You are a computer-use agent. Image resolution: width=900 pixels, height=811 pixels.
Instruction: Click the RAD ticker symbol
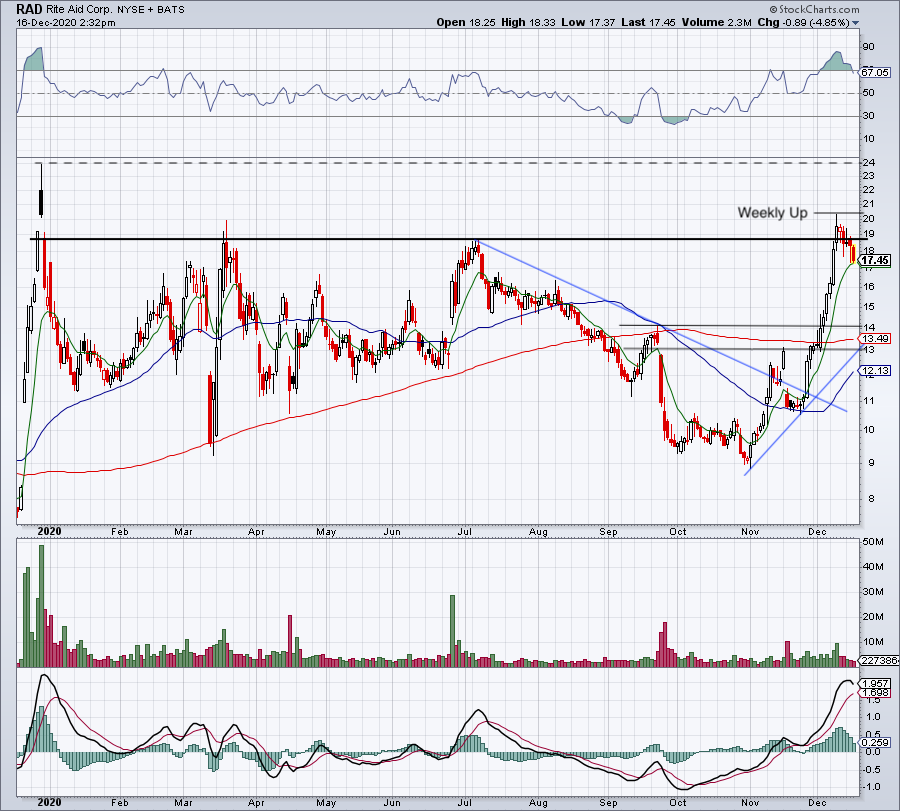tap(29, 9)
